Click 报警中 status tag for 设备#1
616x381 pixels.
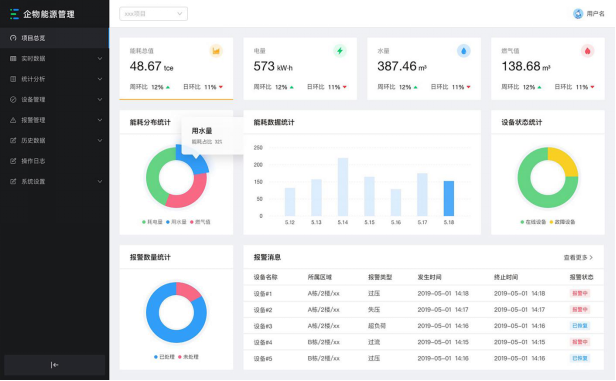pyautogui.click(x=579, y=293)
